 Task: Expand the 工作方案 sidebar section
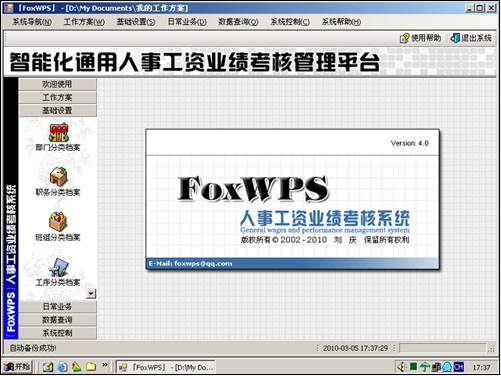click(58, 97)
